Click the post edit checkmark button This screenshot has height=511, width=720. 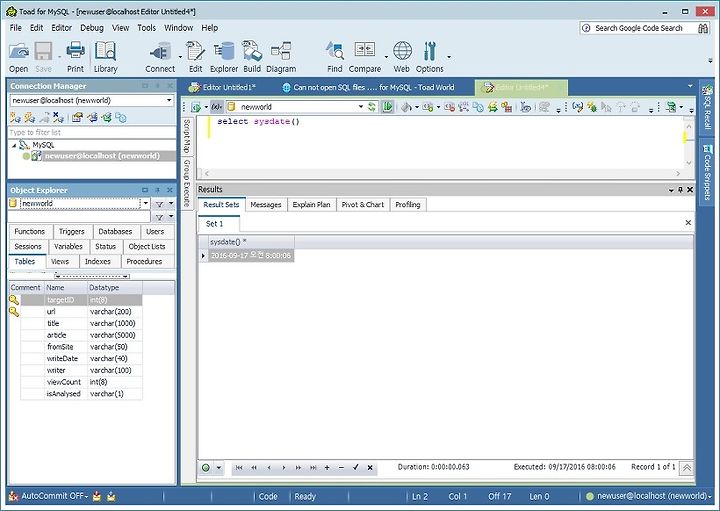355,467
